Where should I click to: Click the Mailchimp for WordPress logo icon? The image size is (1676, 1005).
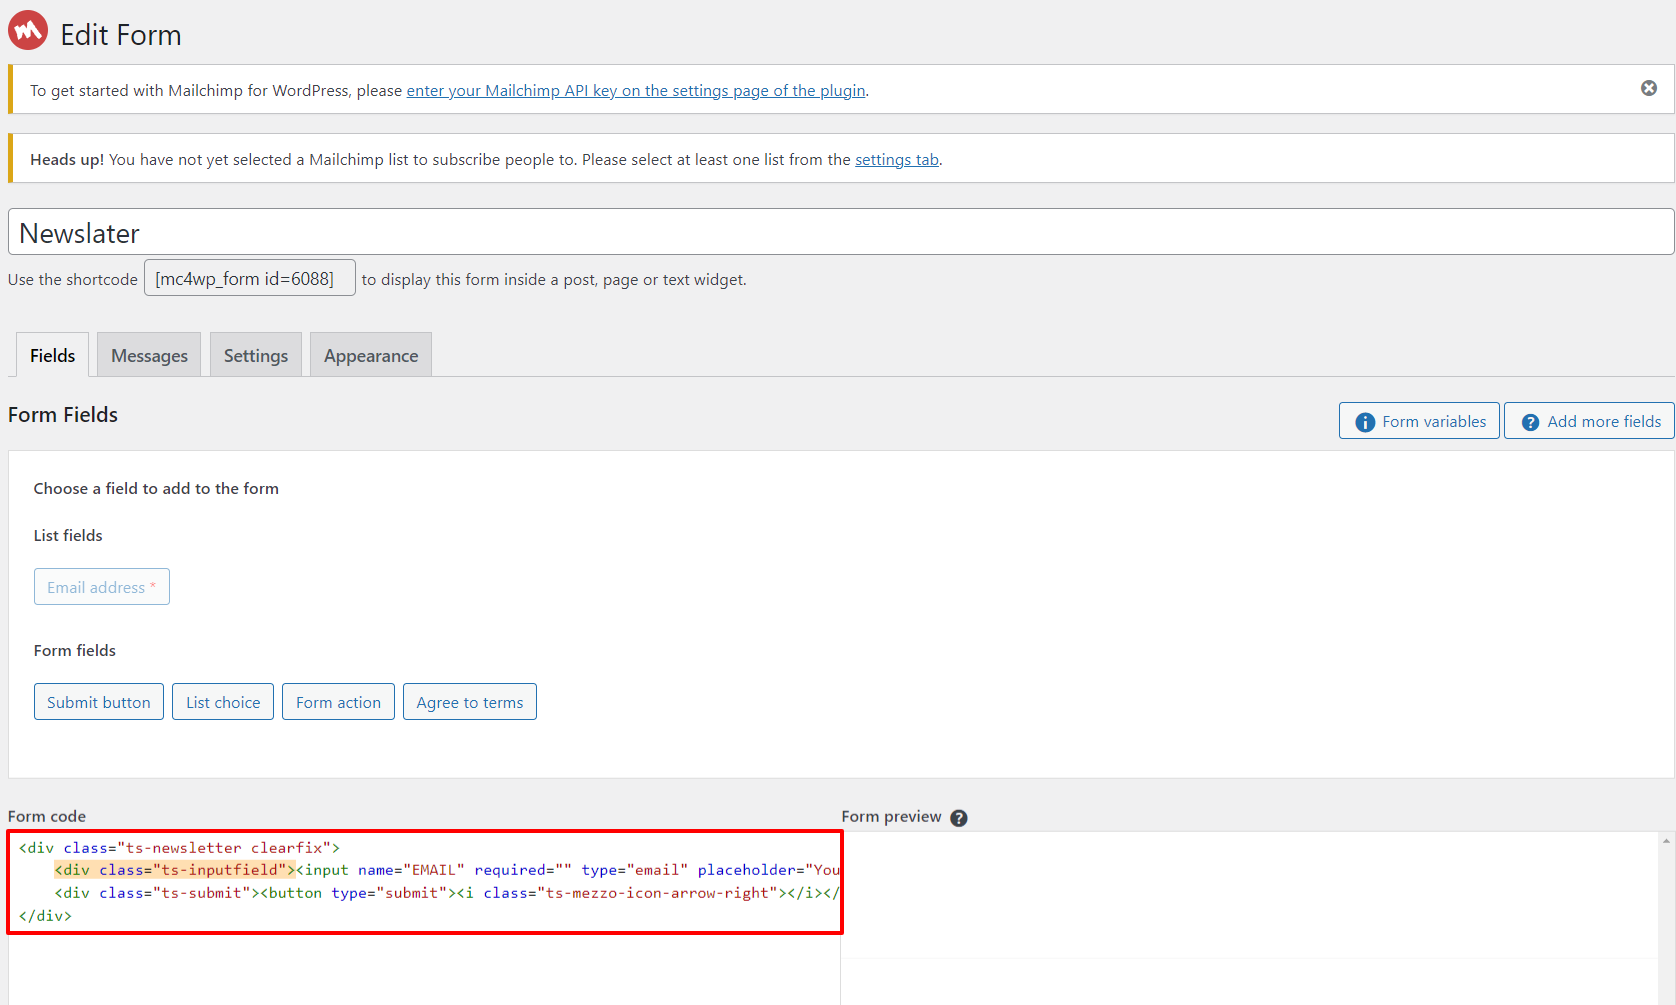pos(28,31)
